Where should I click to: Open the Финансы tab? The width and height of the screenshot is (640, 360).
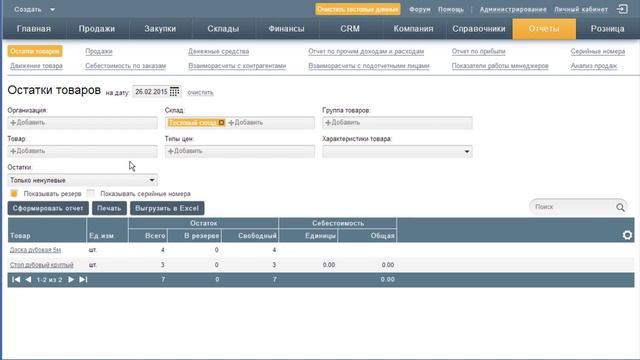tap(286, 29)
